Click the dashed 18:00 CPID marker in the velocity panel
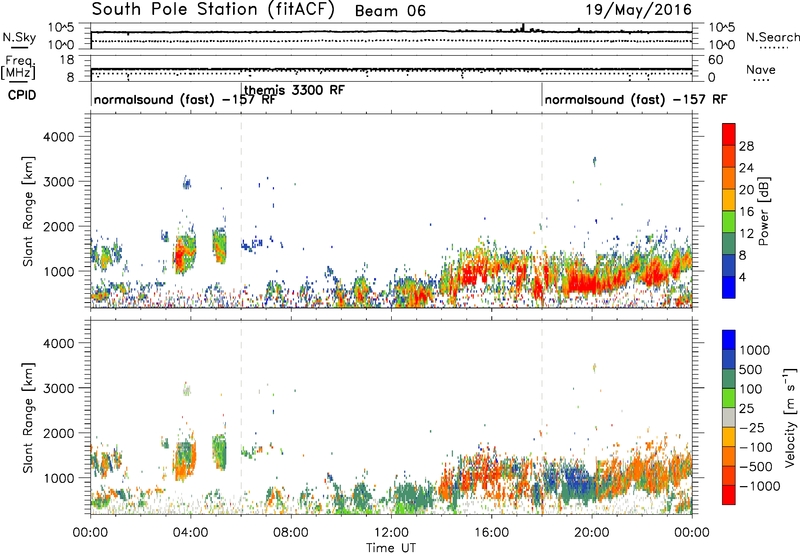This screenshot has height=554, width=800. [542, 417]
